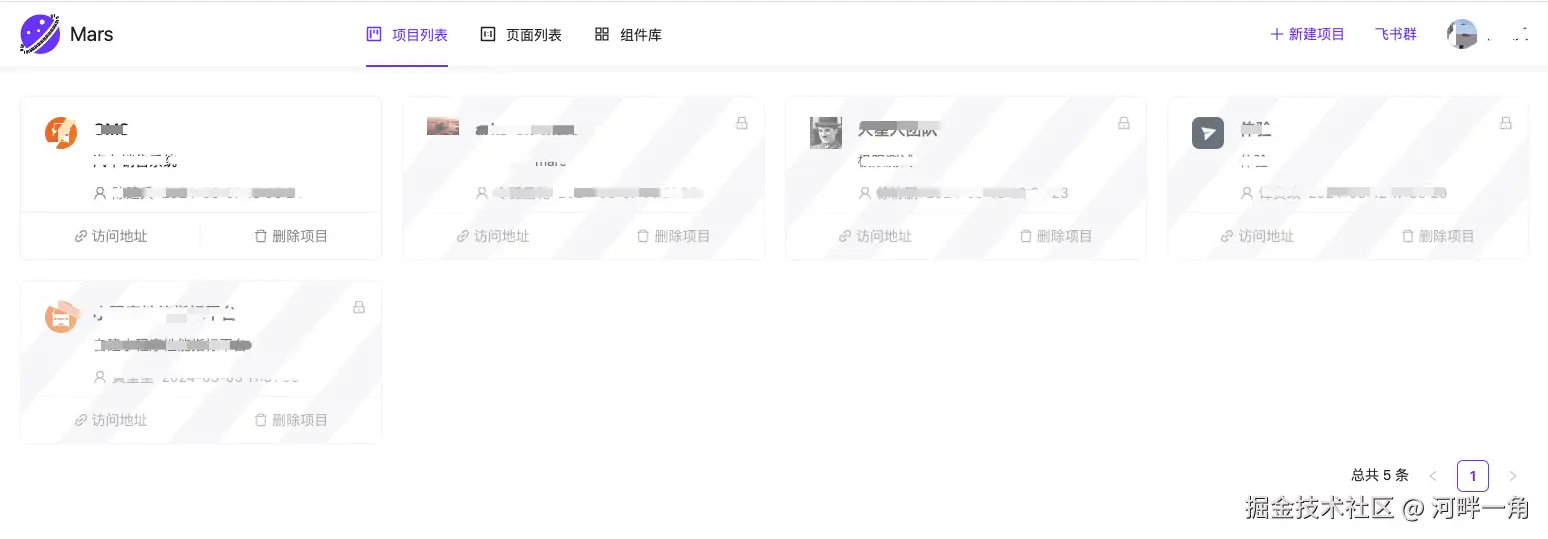
Task: Click 访问地址 on the fifth project card
Action: [x=110, y=420]
